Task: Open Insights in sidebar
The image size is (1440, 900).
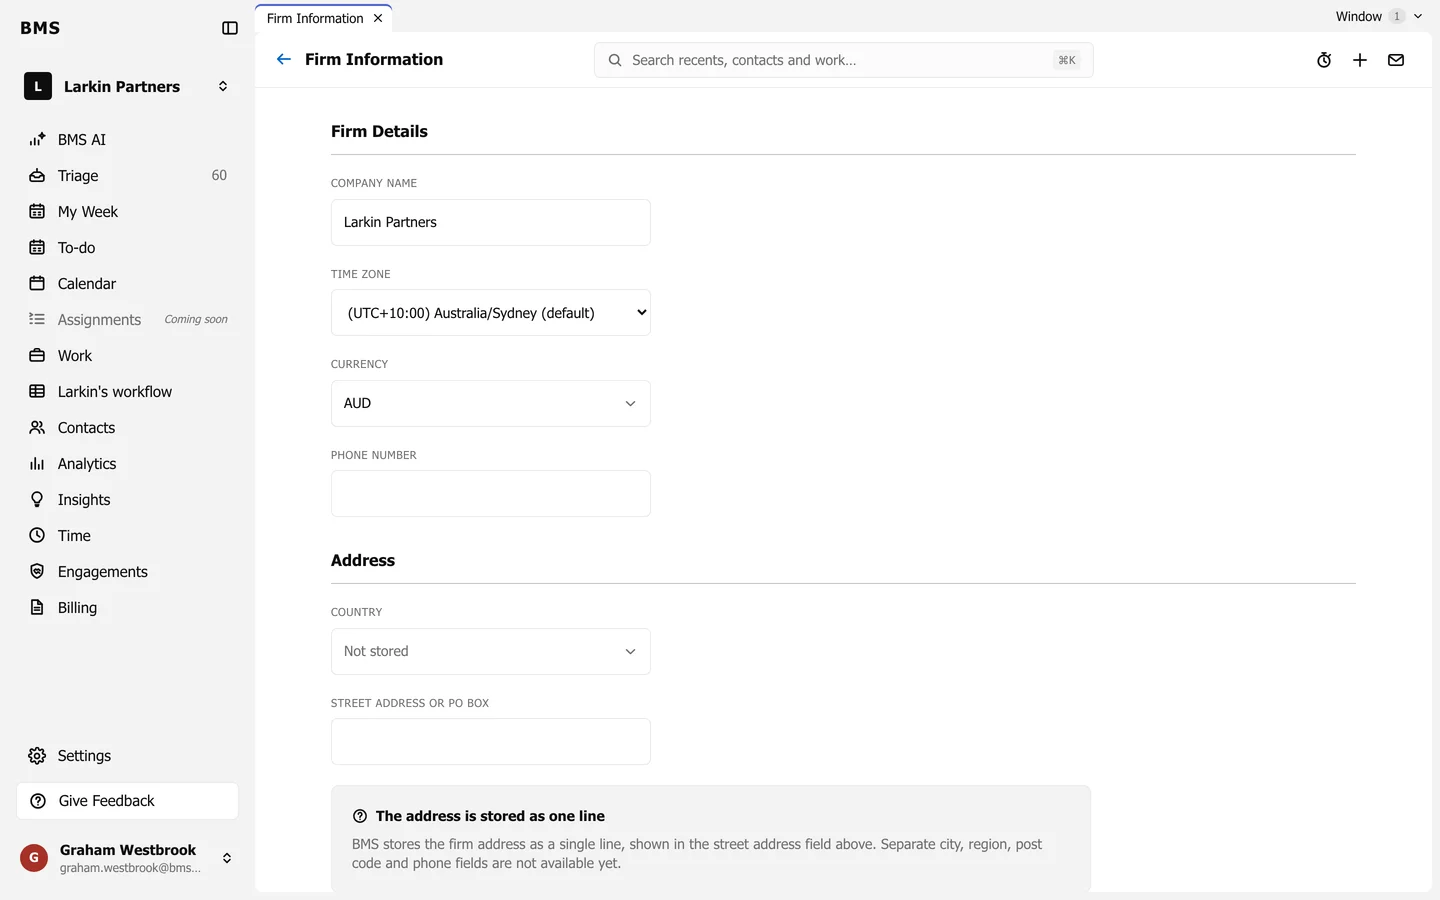Action: point(127,500)
